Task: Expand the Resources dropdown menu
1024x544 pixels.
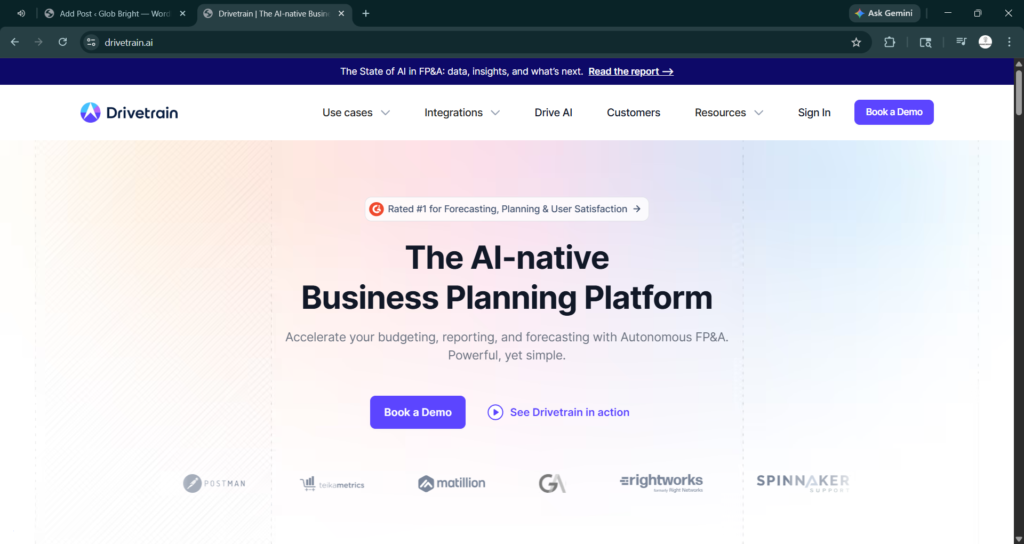Action: (729, 113)
